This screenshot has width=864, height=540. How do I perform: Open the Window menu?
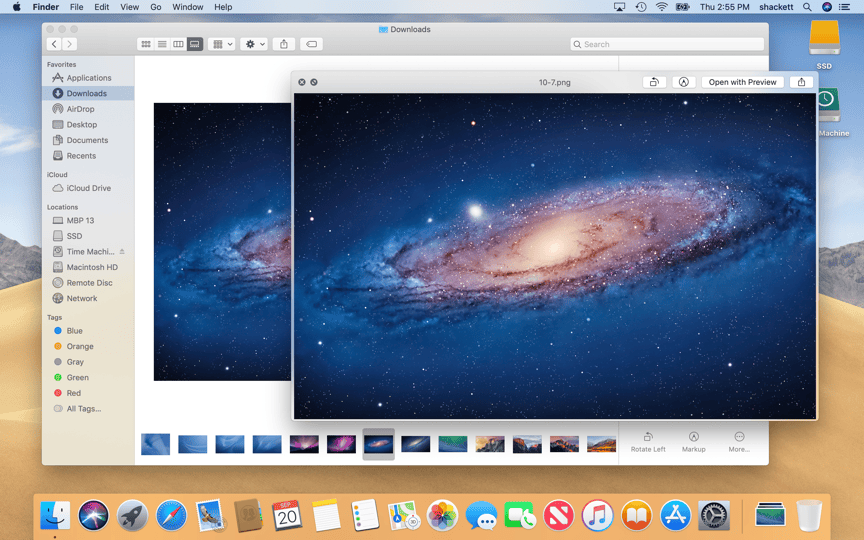(x=187, y=7)
